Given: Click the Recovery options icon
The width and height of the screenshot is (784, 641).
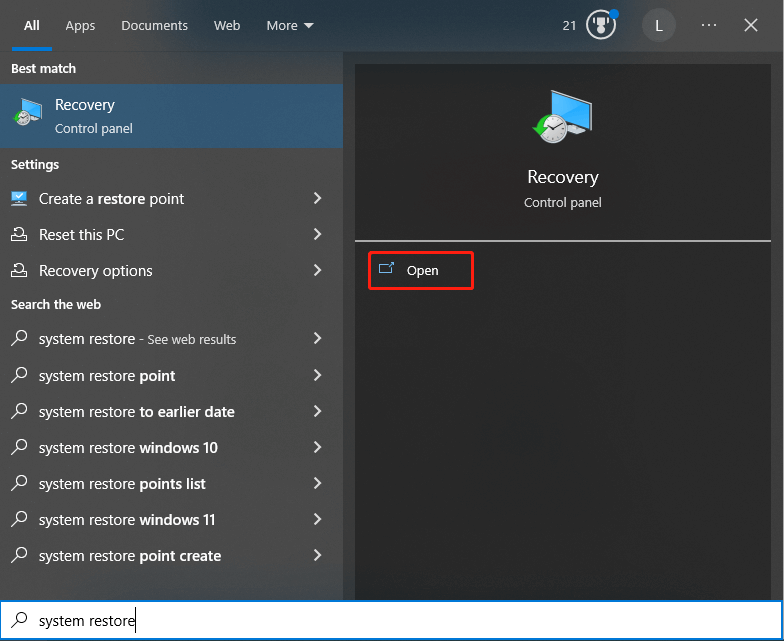Looking at the screenshot, I should pyautogui.click(x=19, y=271).
